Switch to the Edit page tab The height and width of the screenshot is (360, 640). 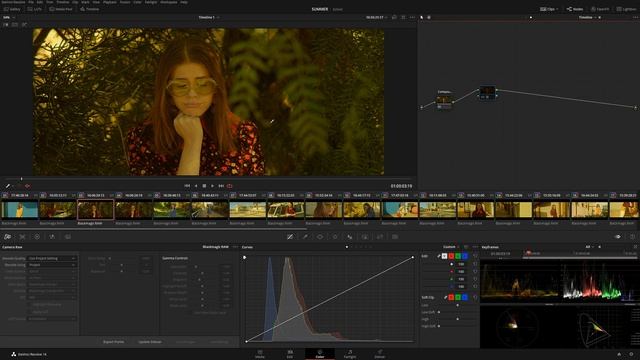coord(290,354)
